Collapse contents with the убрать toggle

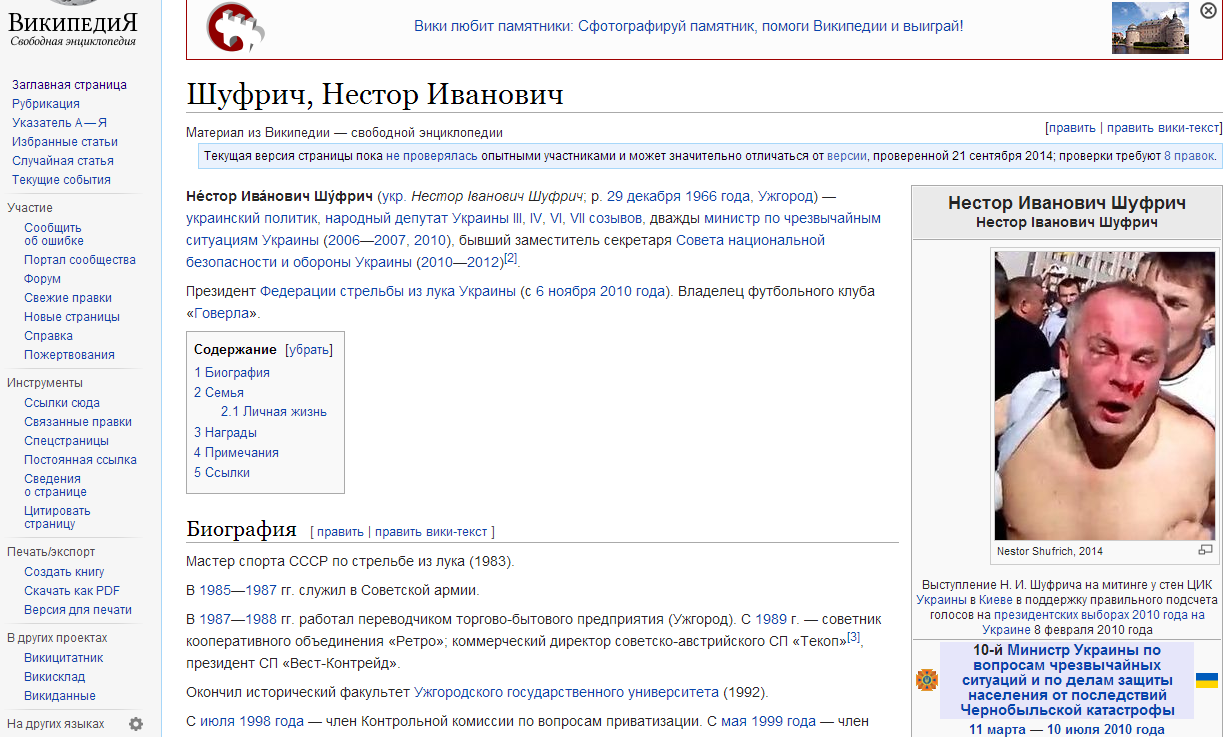coord(309,350)
